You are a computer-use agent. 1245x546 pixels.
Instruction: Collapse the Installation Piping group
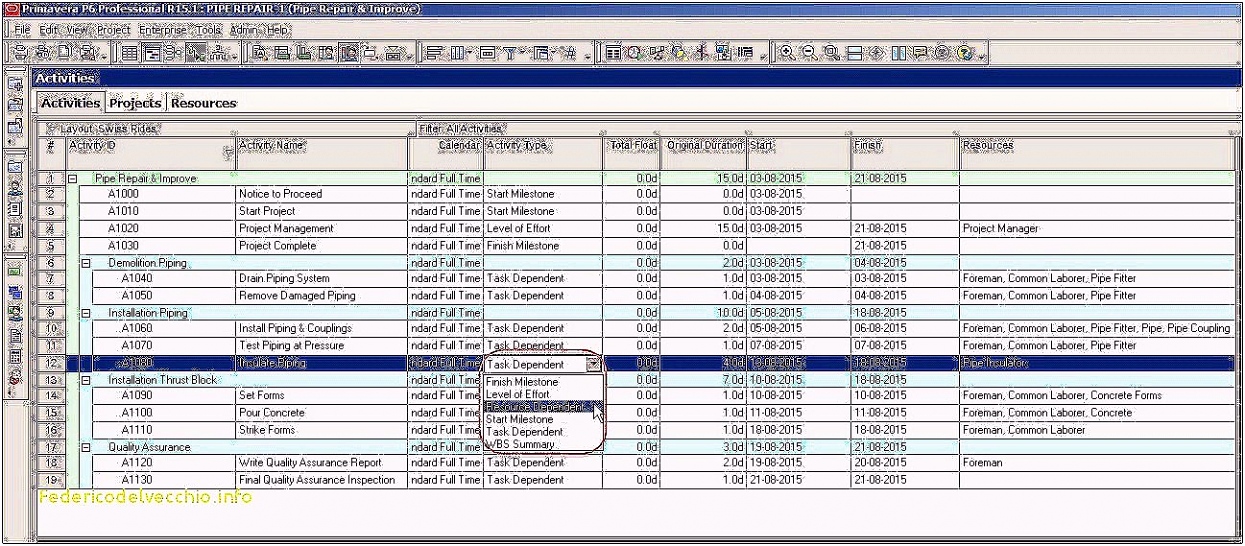coord(85,313)
